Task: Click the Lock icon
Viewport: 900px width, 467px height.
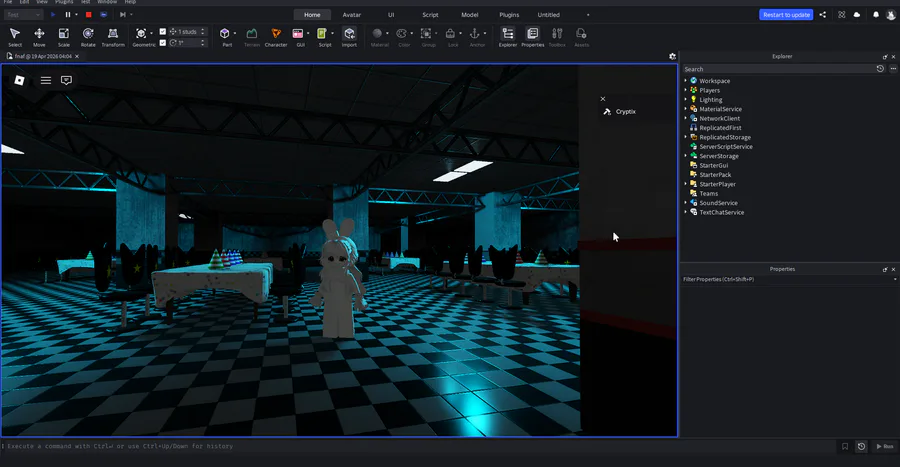Action: click(x=451, y=33)
